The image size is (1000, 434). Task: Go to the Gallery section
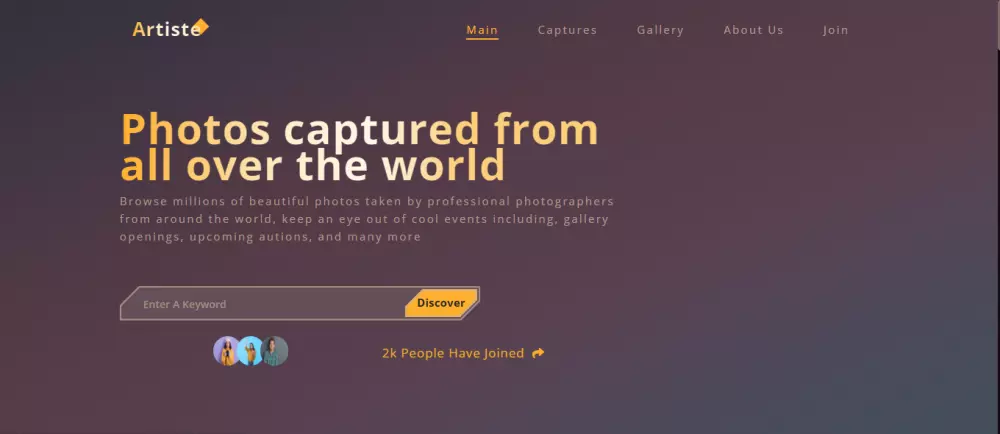point(660,30)
